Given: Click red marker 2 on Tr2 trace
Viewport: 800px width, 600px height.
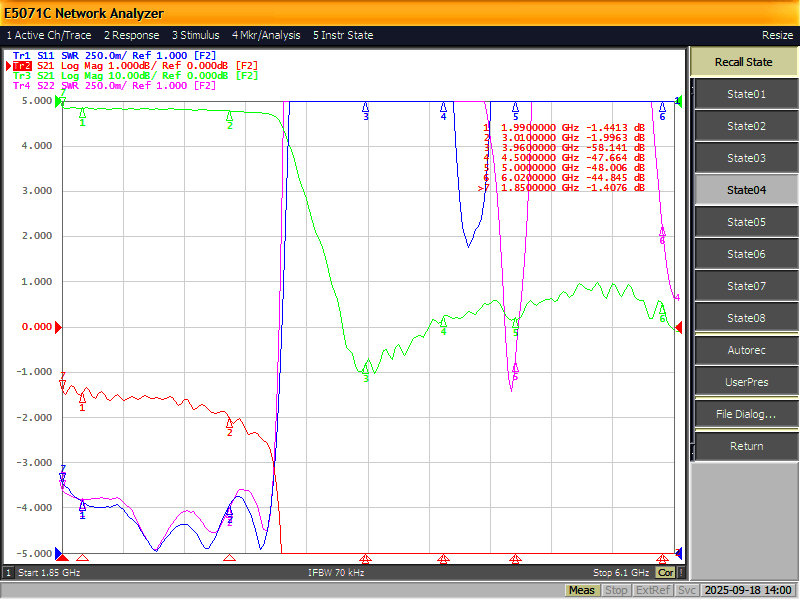Looking at the screenshot, I should [230, 426].
